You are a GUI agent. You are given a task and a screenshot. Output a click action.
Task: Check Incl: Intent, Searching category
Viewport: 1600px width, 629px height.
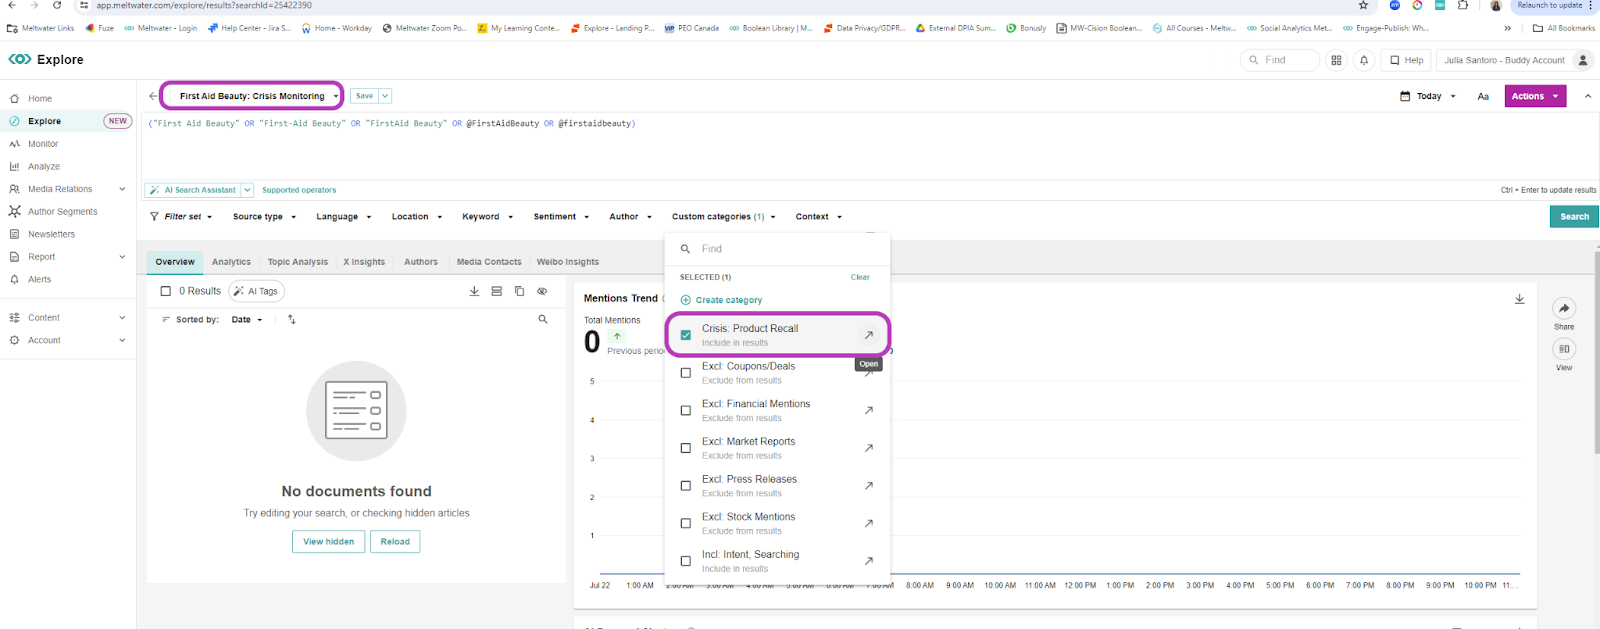(x=685, y=561)
